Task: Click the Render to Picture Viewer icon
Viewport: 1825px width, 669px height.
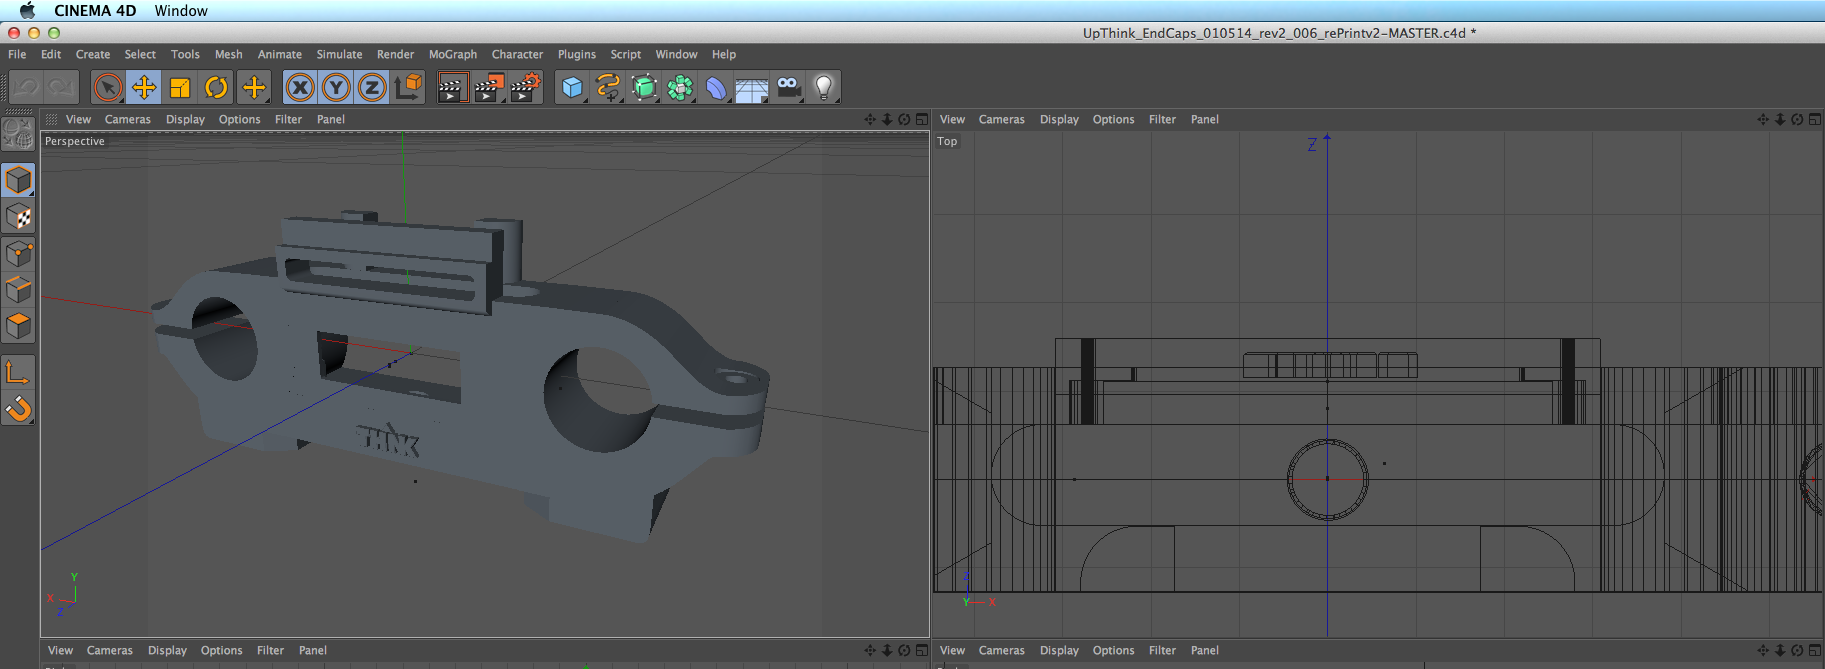Action: [489, 88]
